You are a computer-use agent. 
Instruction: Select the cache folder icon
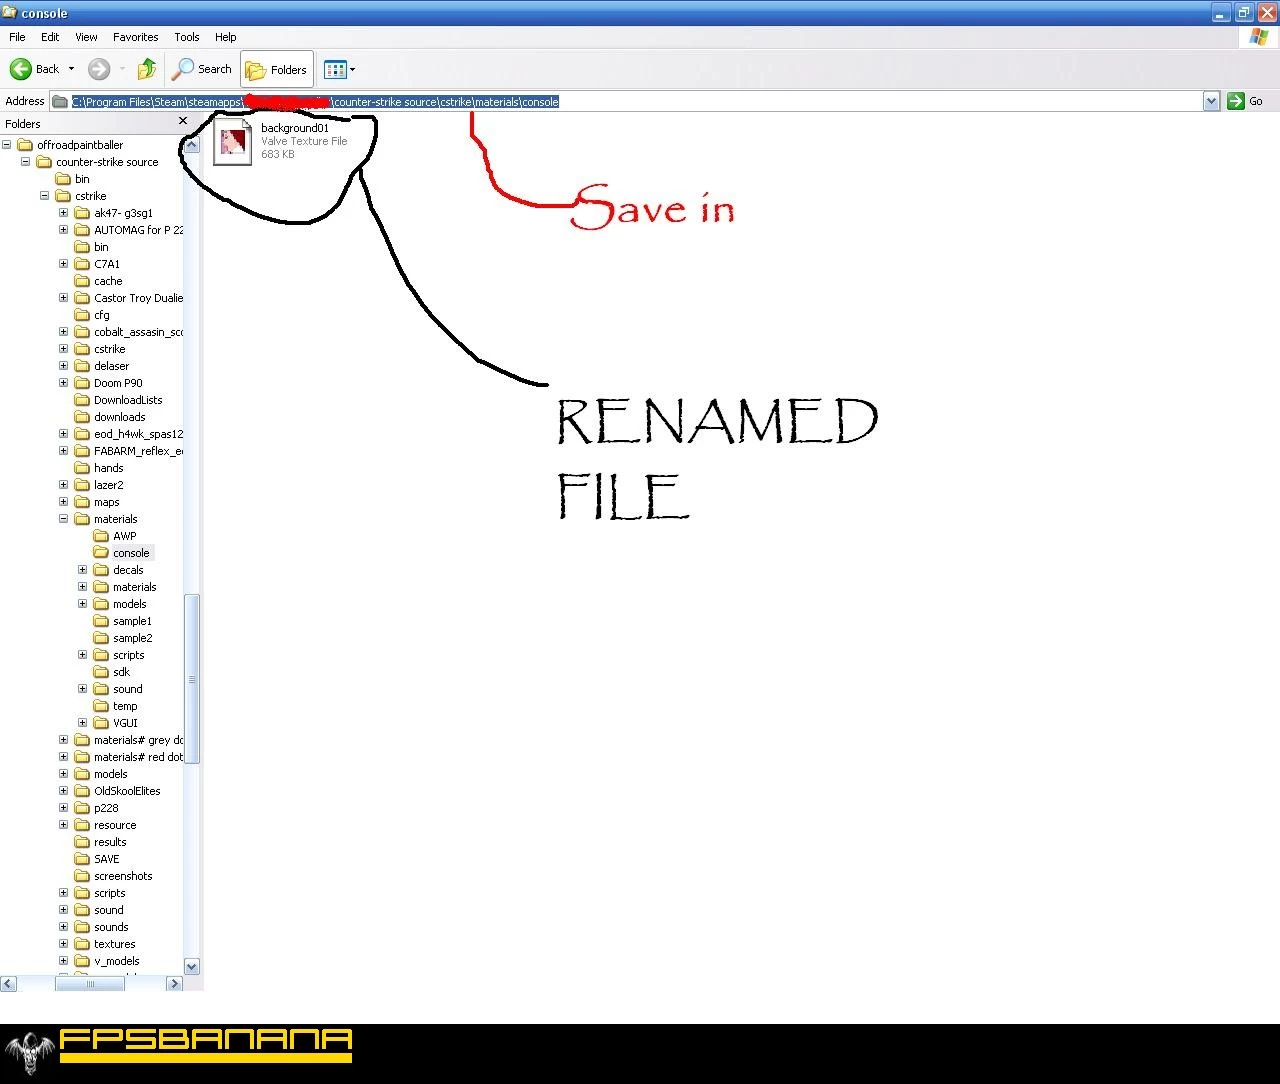(82, 281)
